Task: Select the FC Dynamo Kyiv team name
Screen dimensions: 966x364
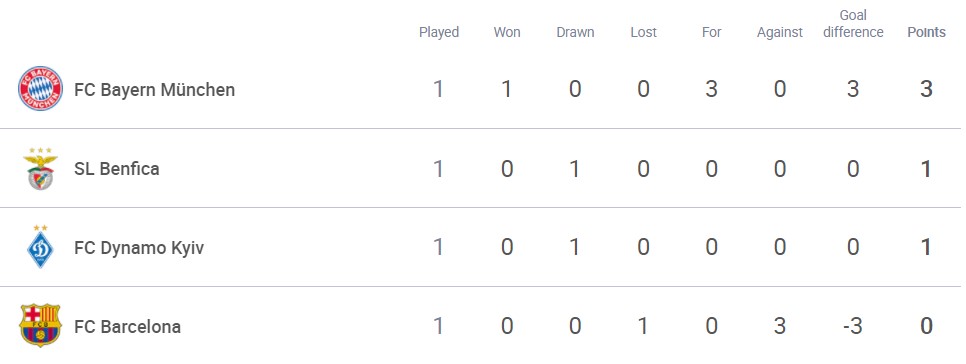Action: (139, 248)
